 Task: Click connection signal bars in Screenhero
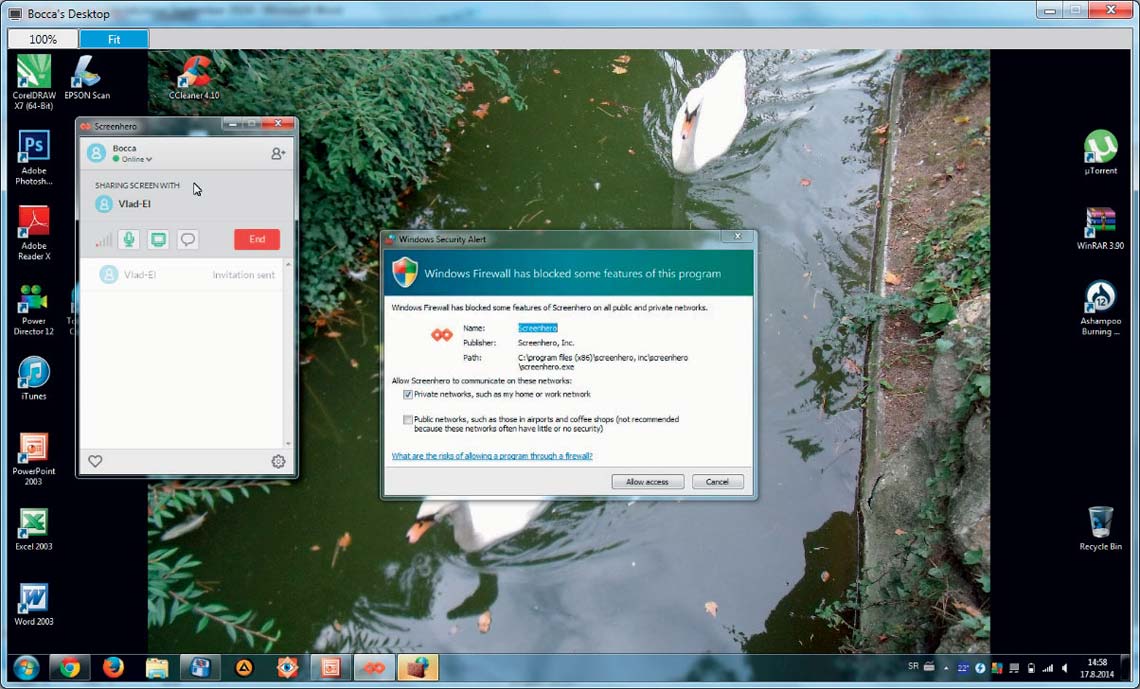pyautogui.click(x=104, y=240)
